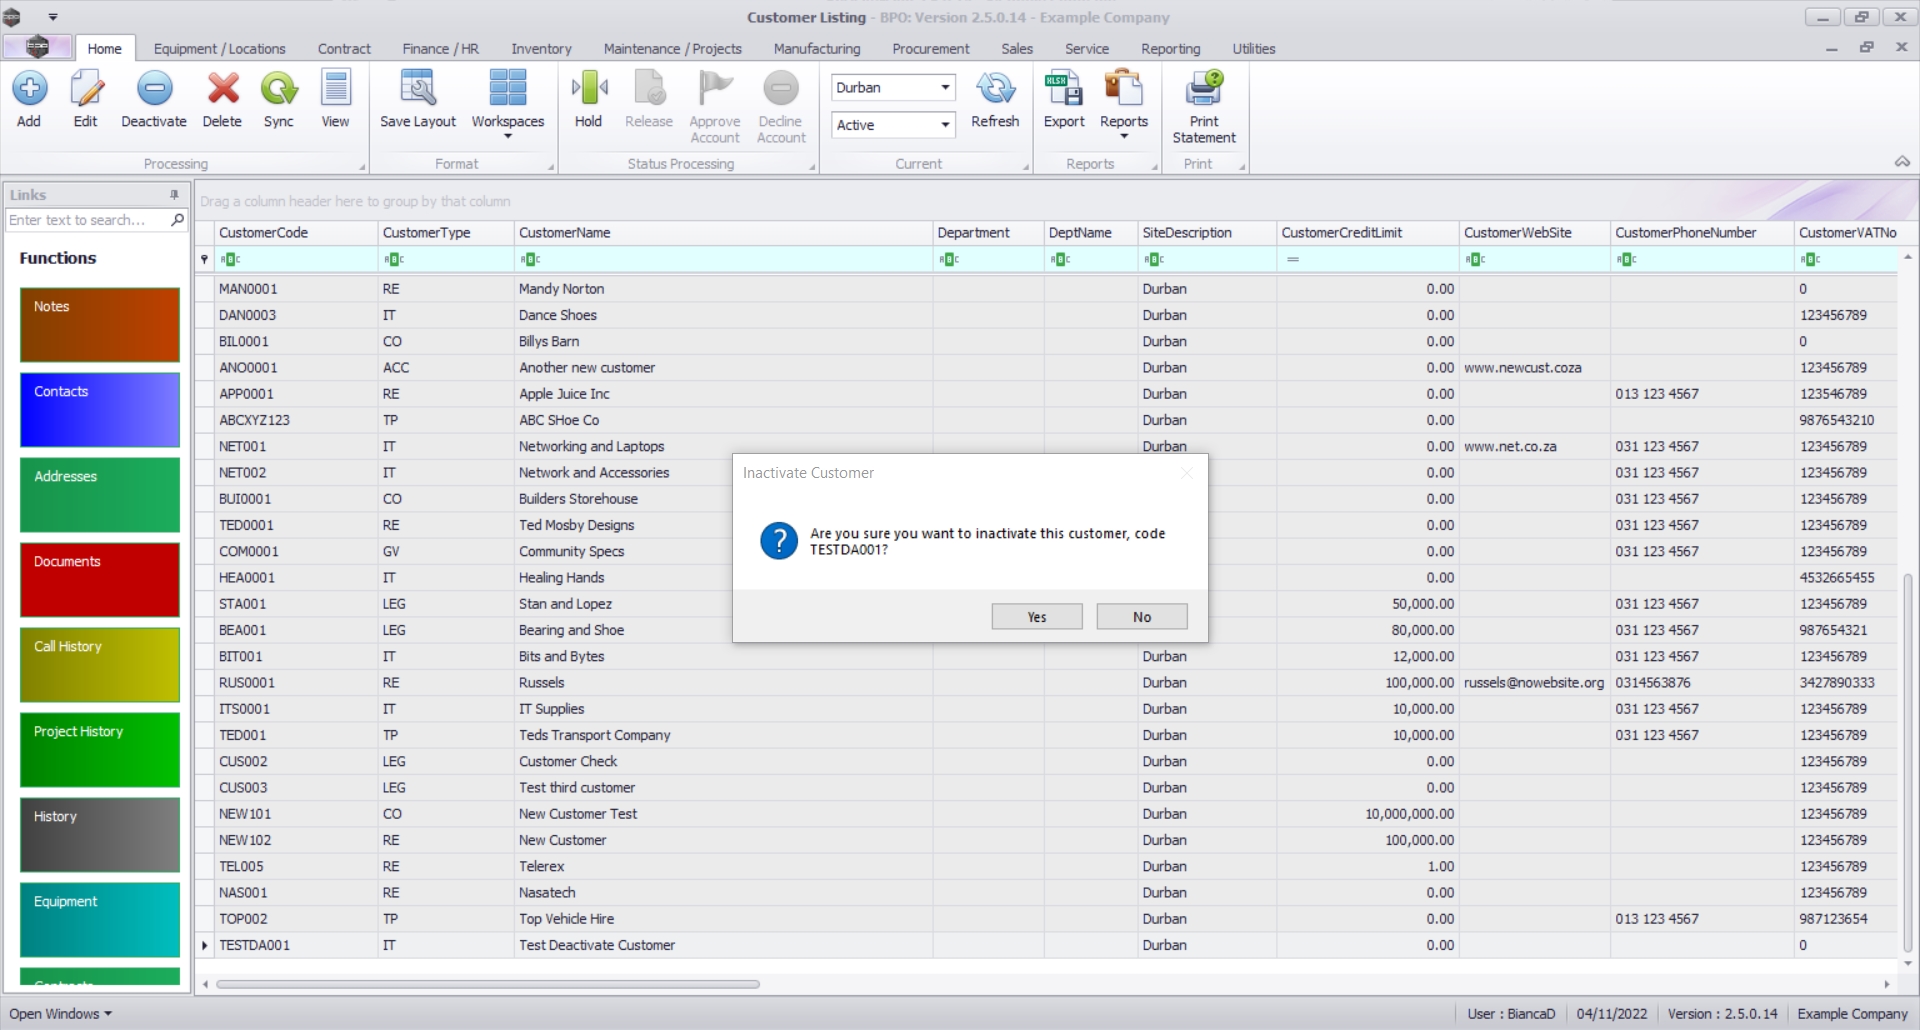This screenshot has width=1920, height=1030.
Task: Open the quick access toolbar dropdown arrow
Action: [x=53, y=17]
